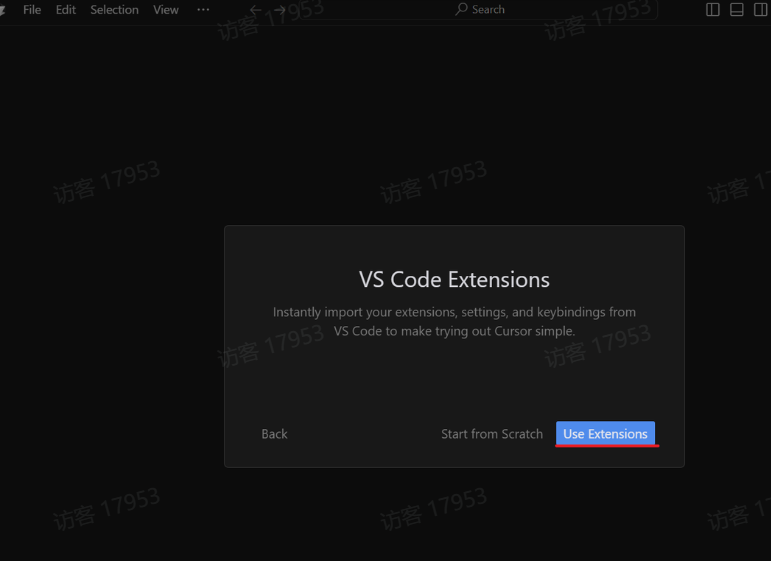771x561 pixels.
Task: Click the Use Extensions button
Action: [605, 434]
